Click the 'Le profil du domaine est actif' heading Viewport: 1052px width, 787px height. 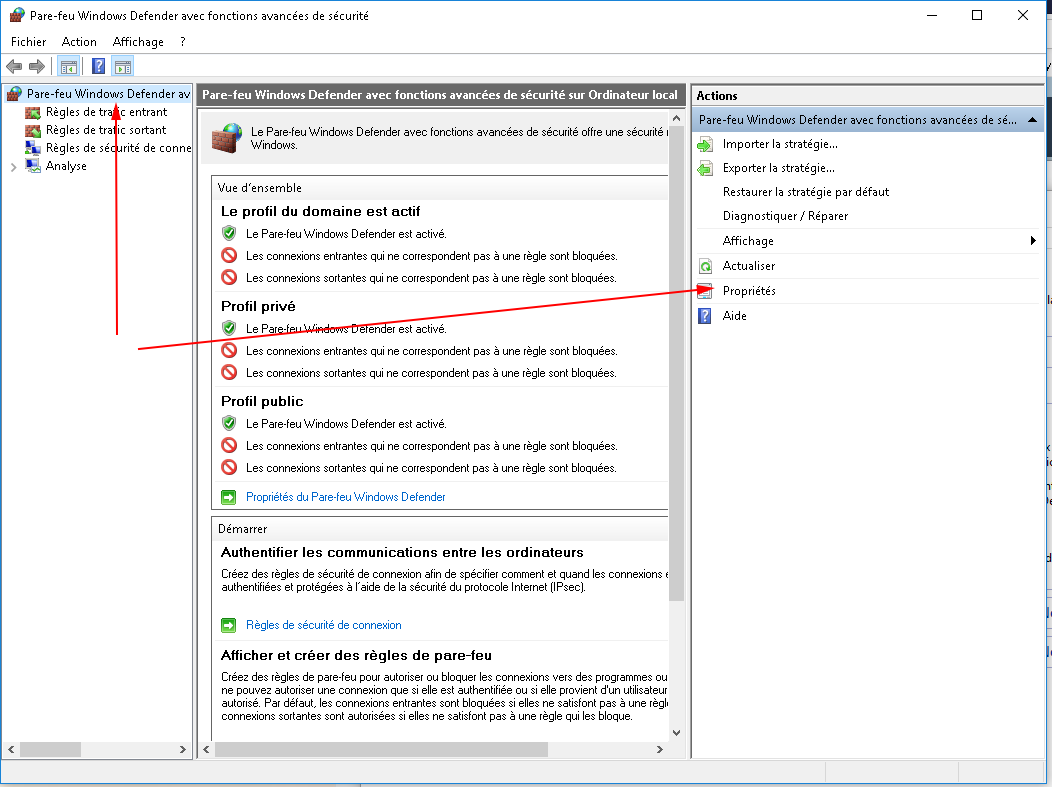[321, 211]
